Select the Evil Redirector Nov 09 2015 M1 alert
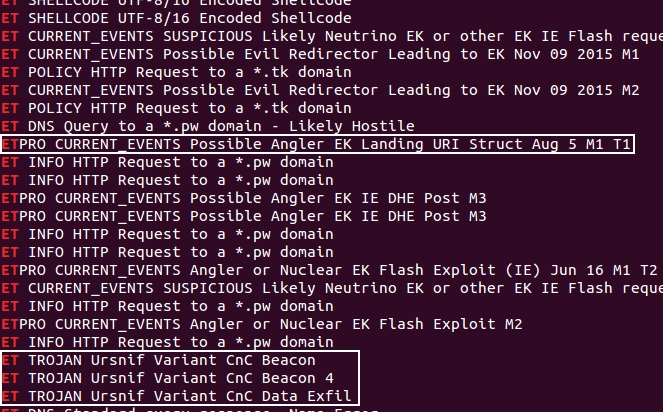 [x=320, y=54]
